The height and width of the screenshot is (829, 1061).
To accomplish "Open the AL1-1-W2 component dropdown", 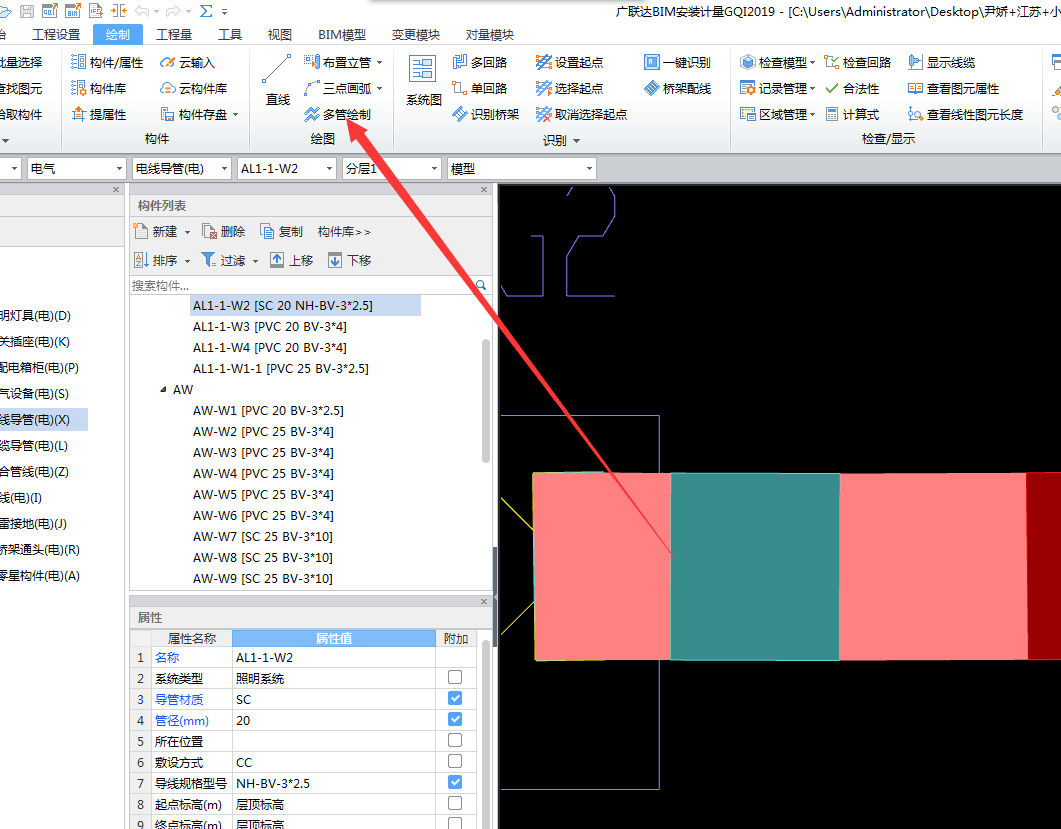I will pyautogui.click(x=287, y=169).
